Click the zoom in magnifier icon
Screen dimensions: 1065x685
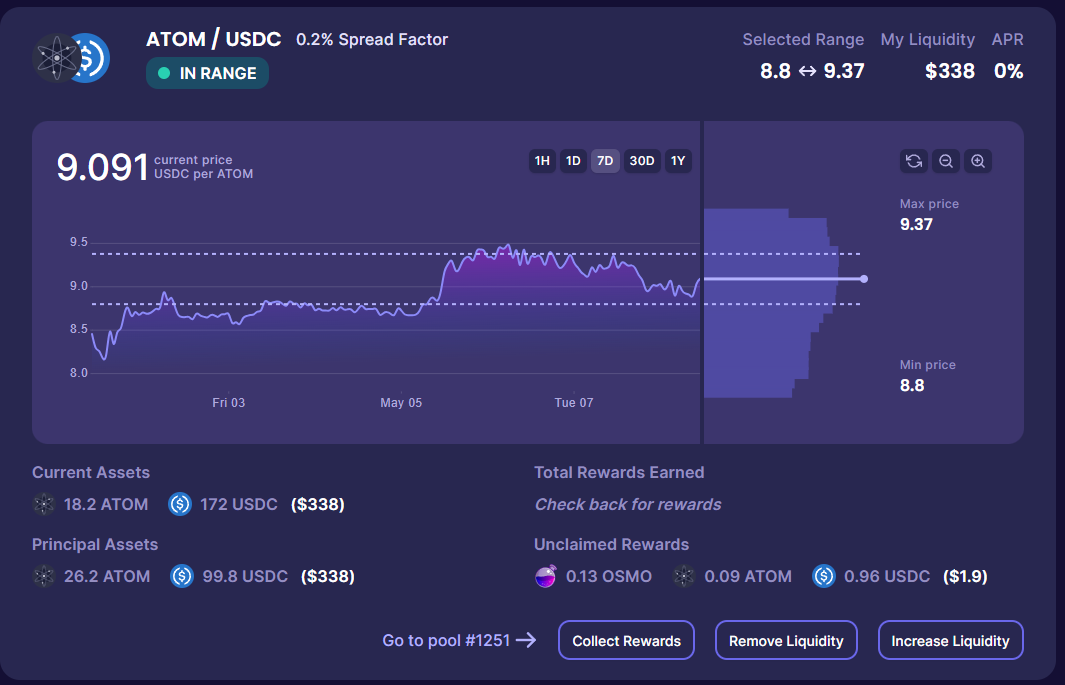[x=978, y=161]
